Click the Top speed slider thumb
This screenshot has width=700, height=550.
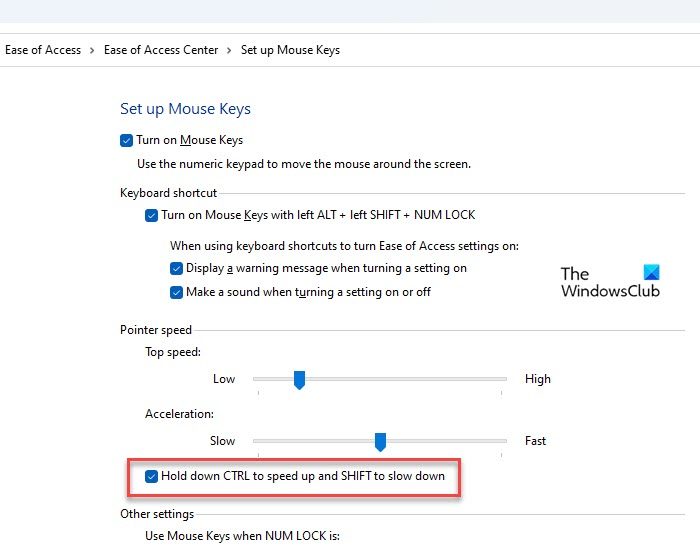coord(299,380)
